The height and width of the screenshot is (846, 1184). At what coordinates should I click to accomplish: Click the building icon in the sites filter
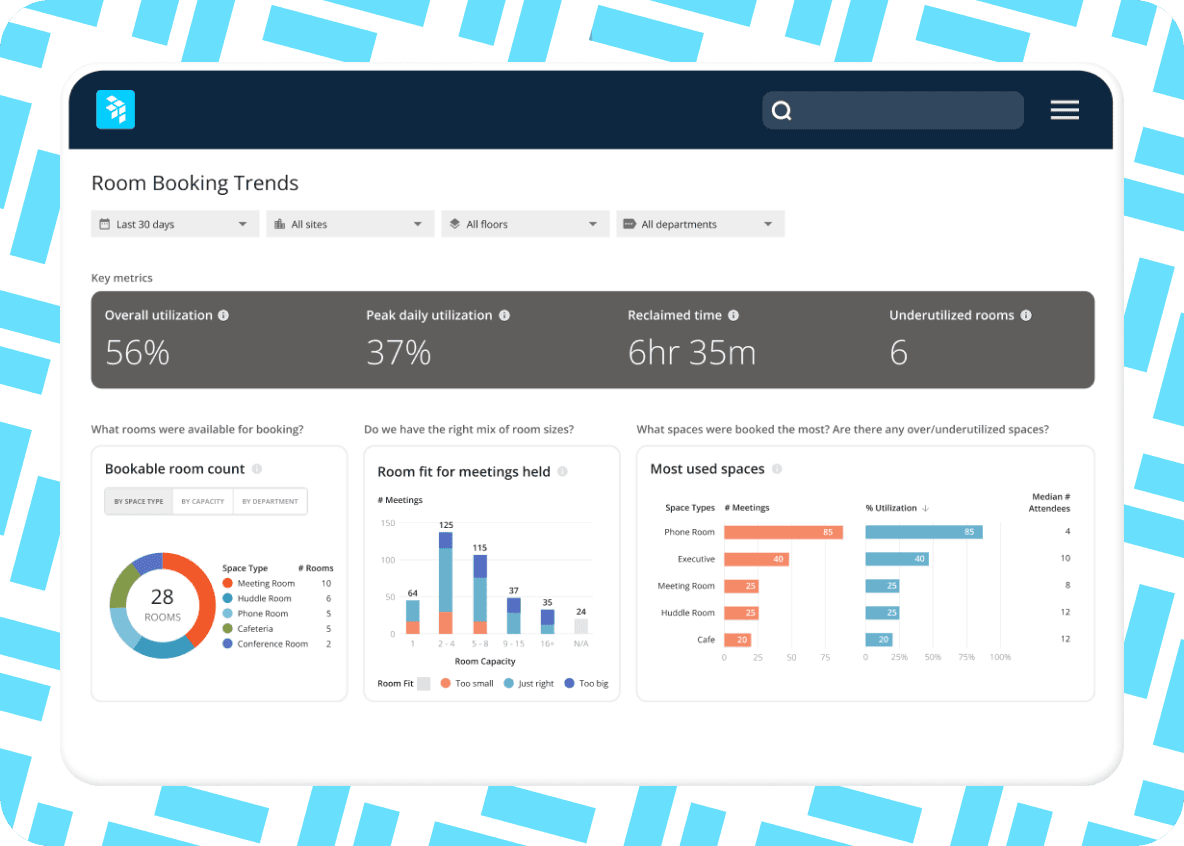click(281, 223)
